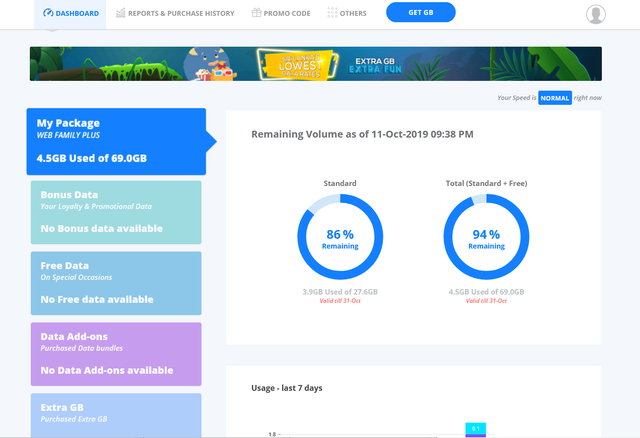Click the Promo Code gift icon
The width and height of the screenshot is (640, 438).
click(256, 13)
